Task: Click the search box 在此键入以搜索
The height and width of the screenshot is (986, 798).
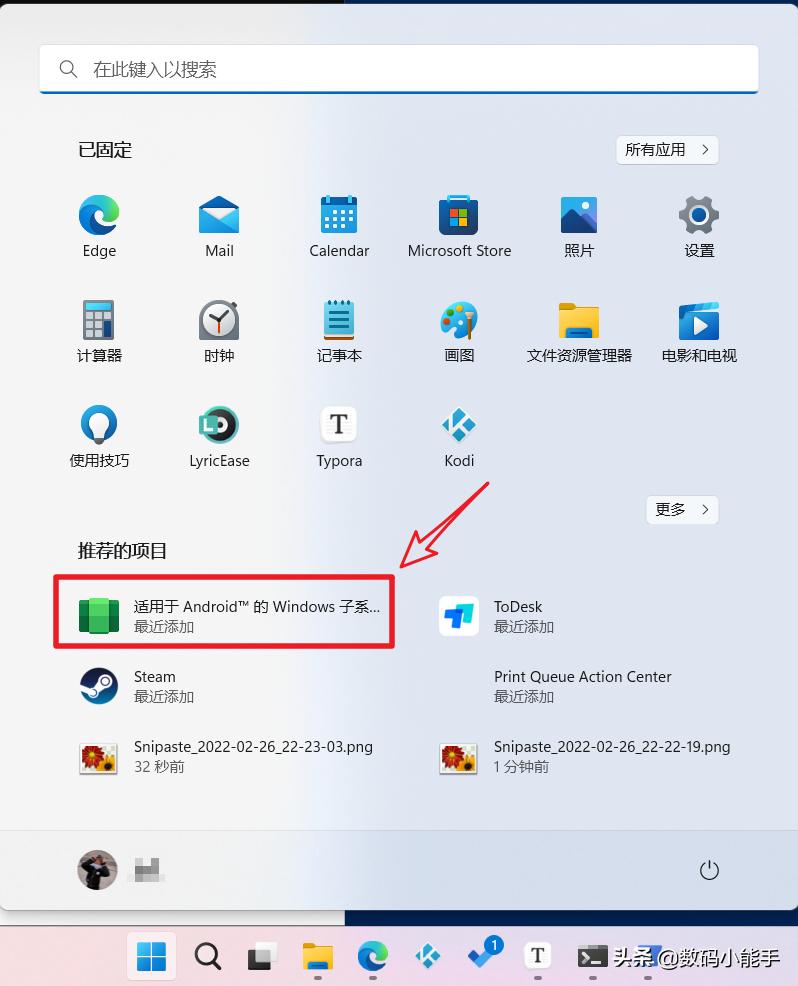Action: click(399, 69)
